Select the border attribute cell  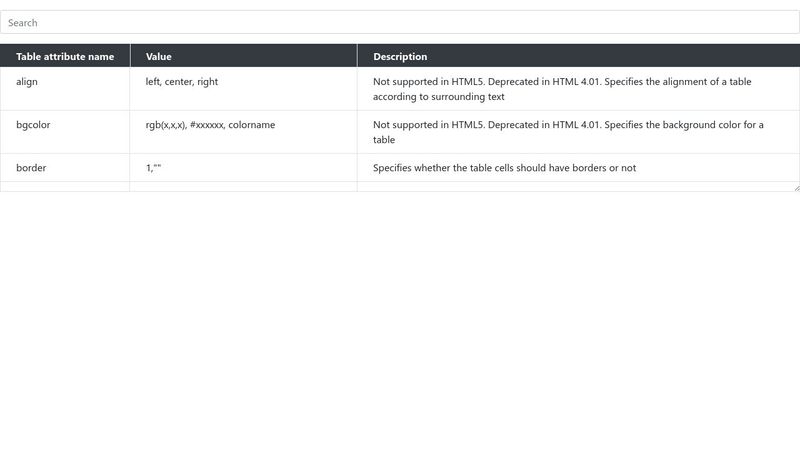[65, 168]
